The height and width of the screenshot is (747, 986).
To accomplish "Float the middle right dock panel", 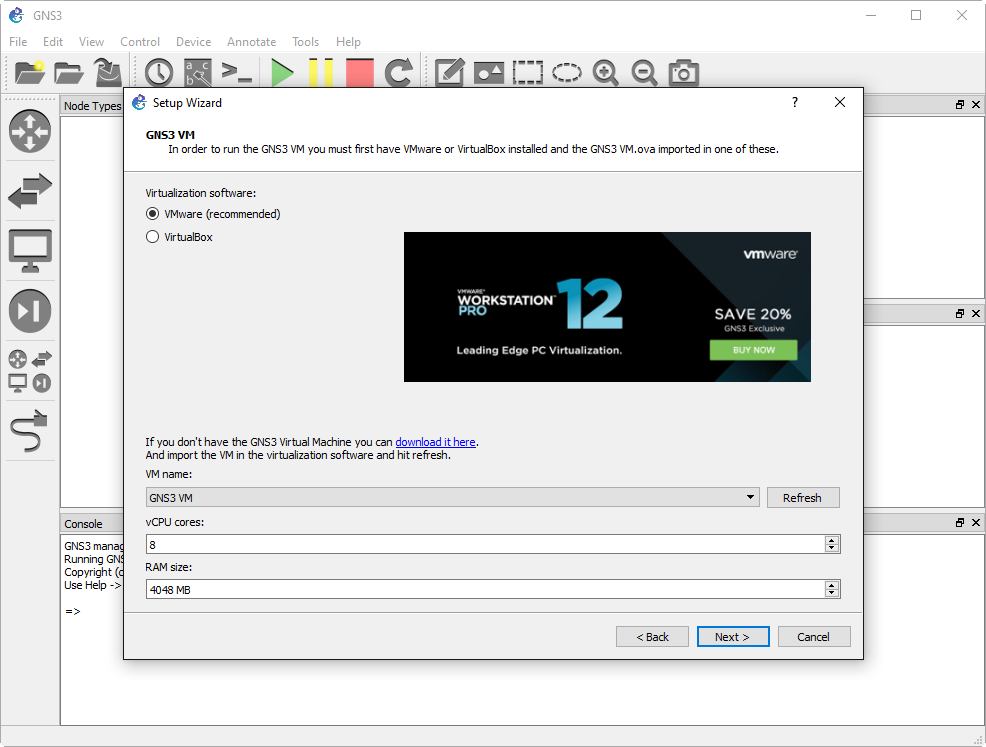I will pos(960,313).
